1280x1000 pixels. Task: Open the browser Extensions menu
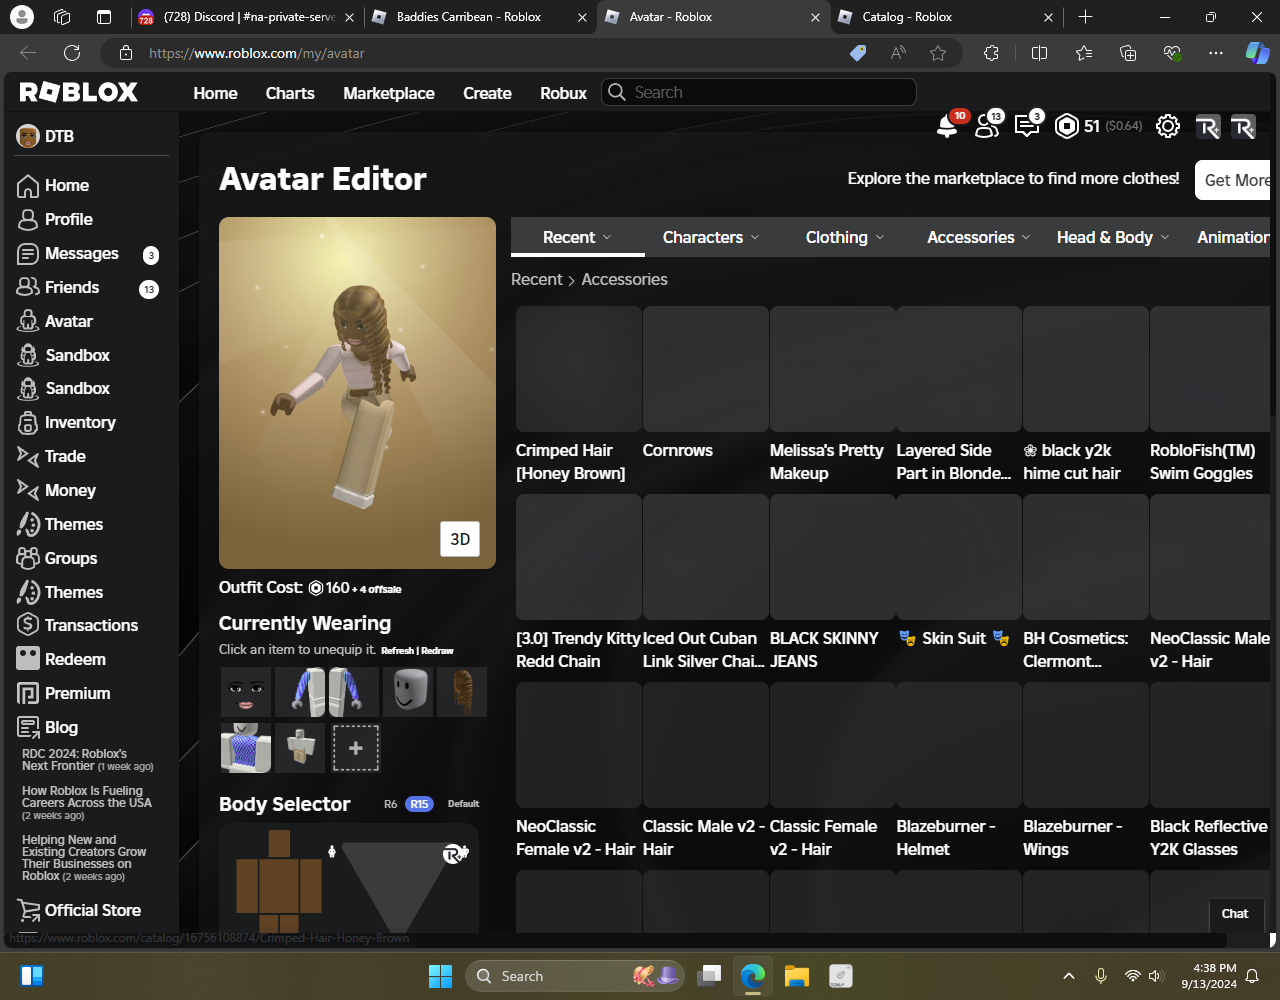point(991,53)
